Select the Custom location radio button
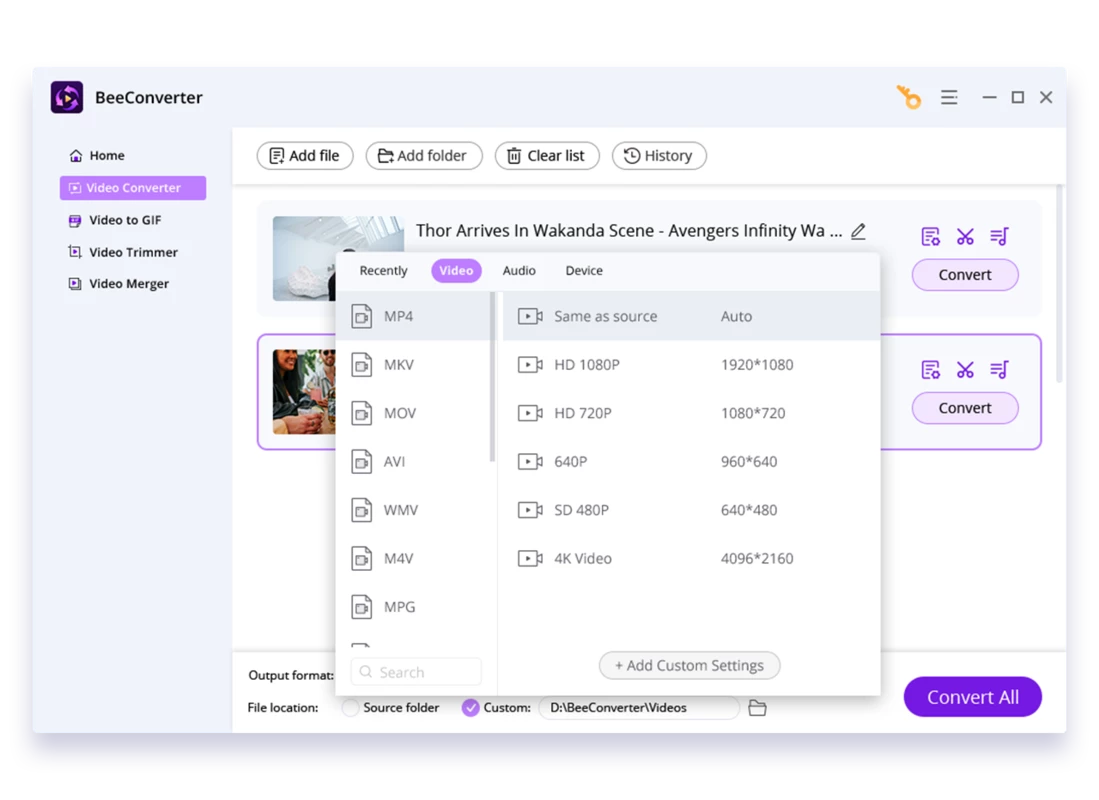This screenshot has height=800, width=1099. click(470, 707)
